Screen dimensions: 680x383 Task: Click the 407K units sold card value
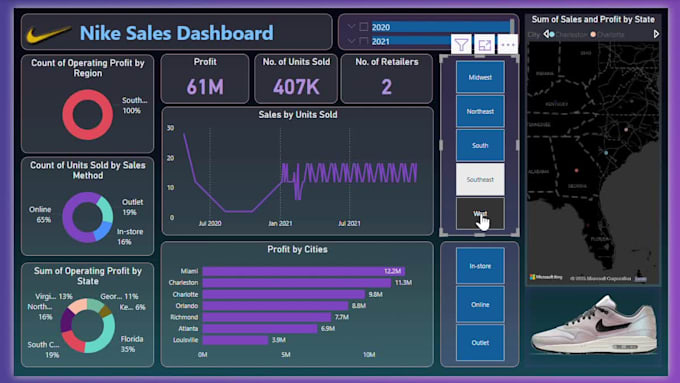pyautogui.click(x=297, y=87)
